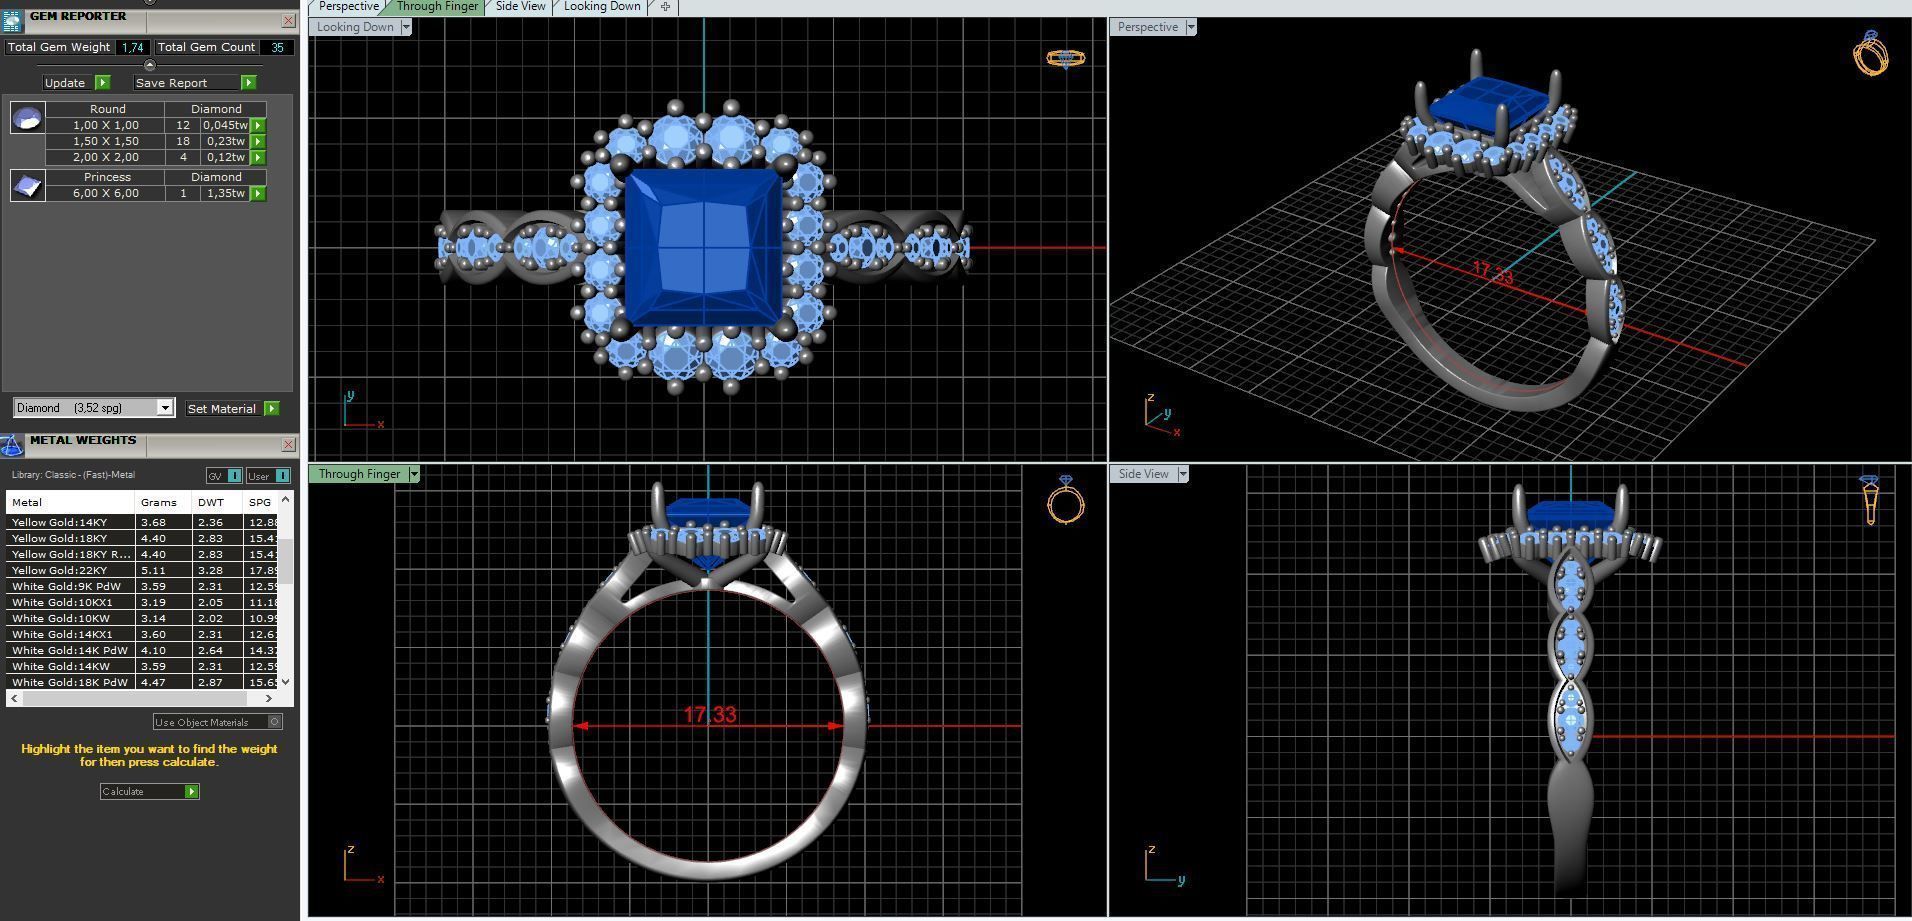Open Side View viewport dropdown arrow
1912x921 pixels.
click(x=1182, y=474)
